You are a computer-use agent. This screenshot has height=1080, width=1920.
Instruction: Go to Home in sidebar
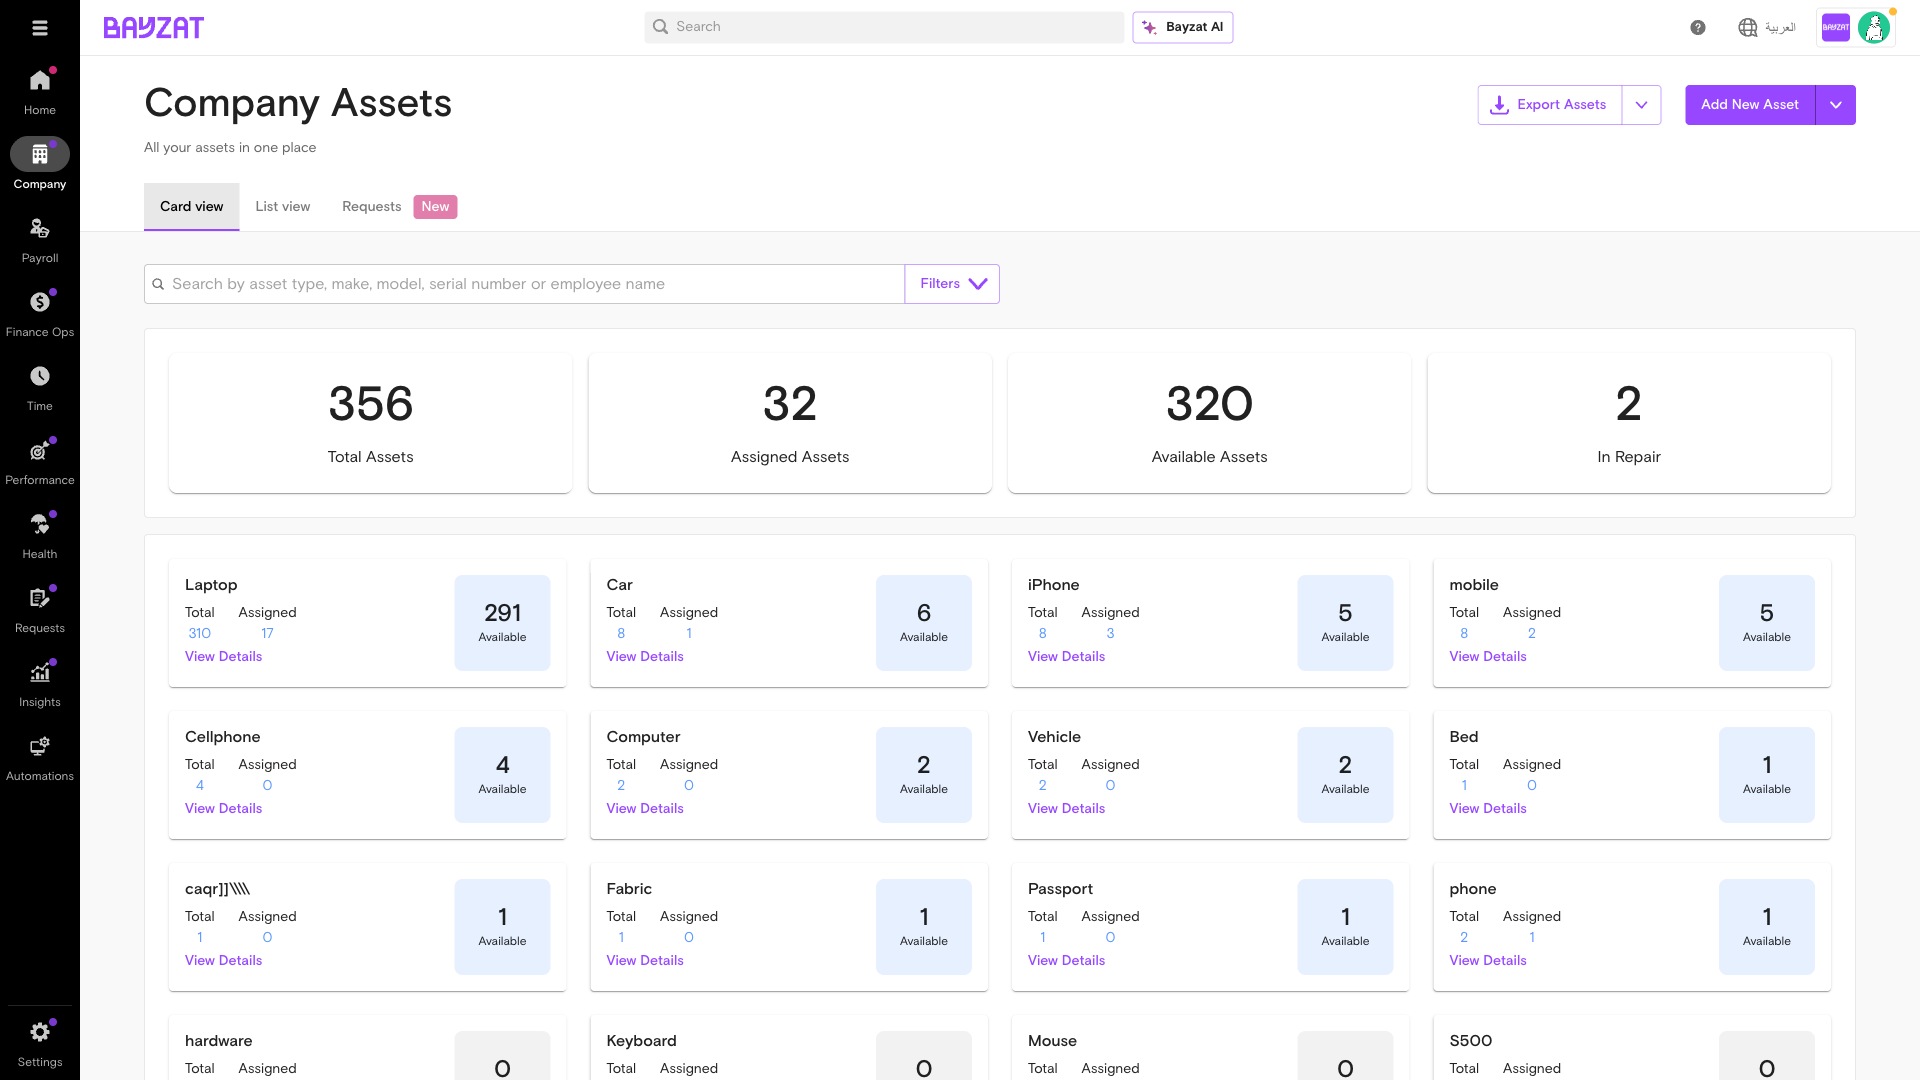40,91
